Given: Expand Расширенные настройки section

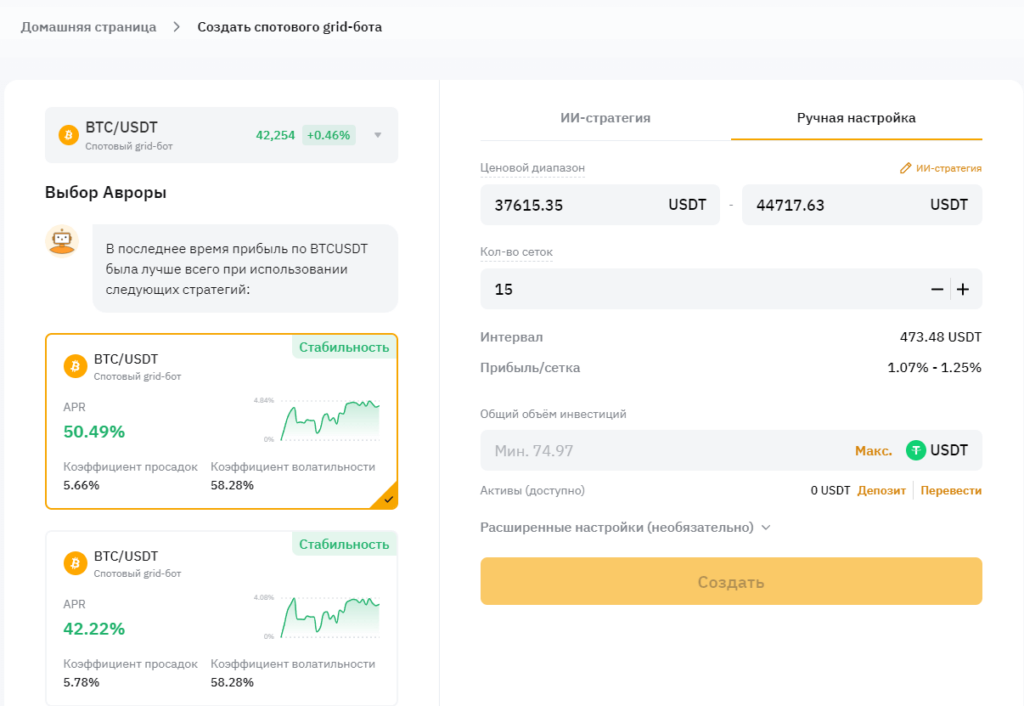Looking at the screenshot, I should point(625,527).
